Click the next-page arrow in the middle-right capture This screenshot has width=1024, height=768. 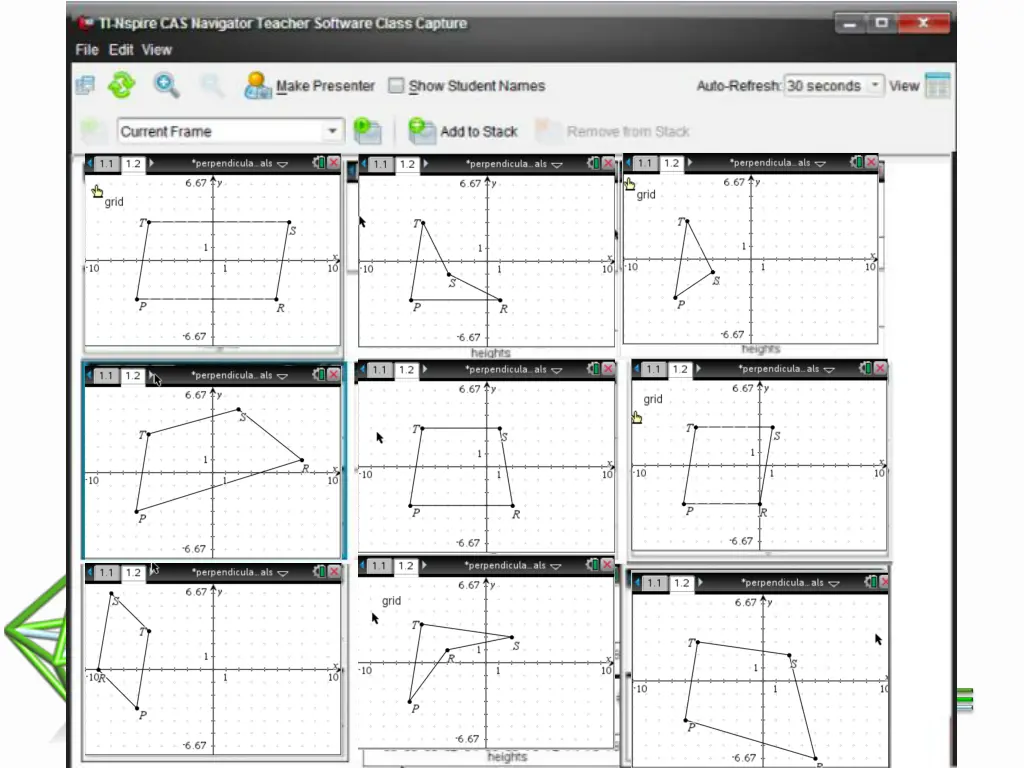[x=699, y=369]
